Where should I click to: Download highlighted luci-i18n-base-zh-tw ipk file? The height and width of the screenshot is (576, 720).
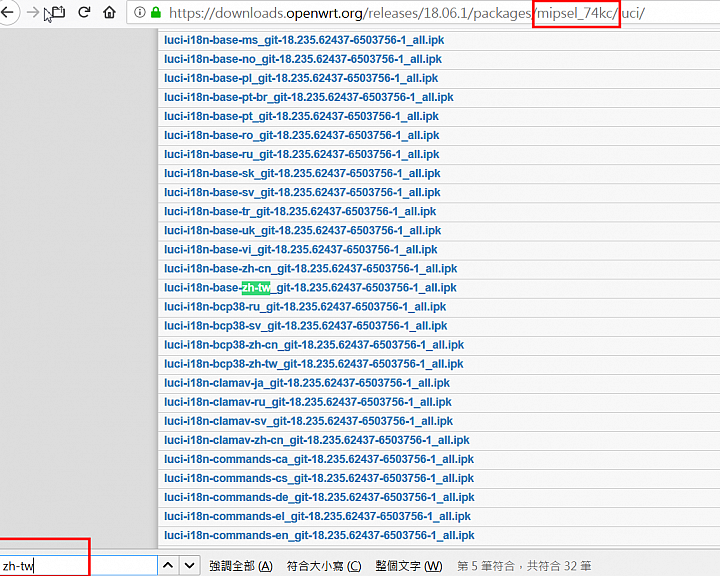(x=310, y=288)
